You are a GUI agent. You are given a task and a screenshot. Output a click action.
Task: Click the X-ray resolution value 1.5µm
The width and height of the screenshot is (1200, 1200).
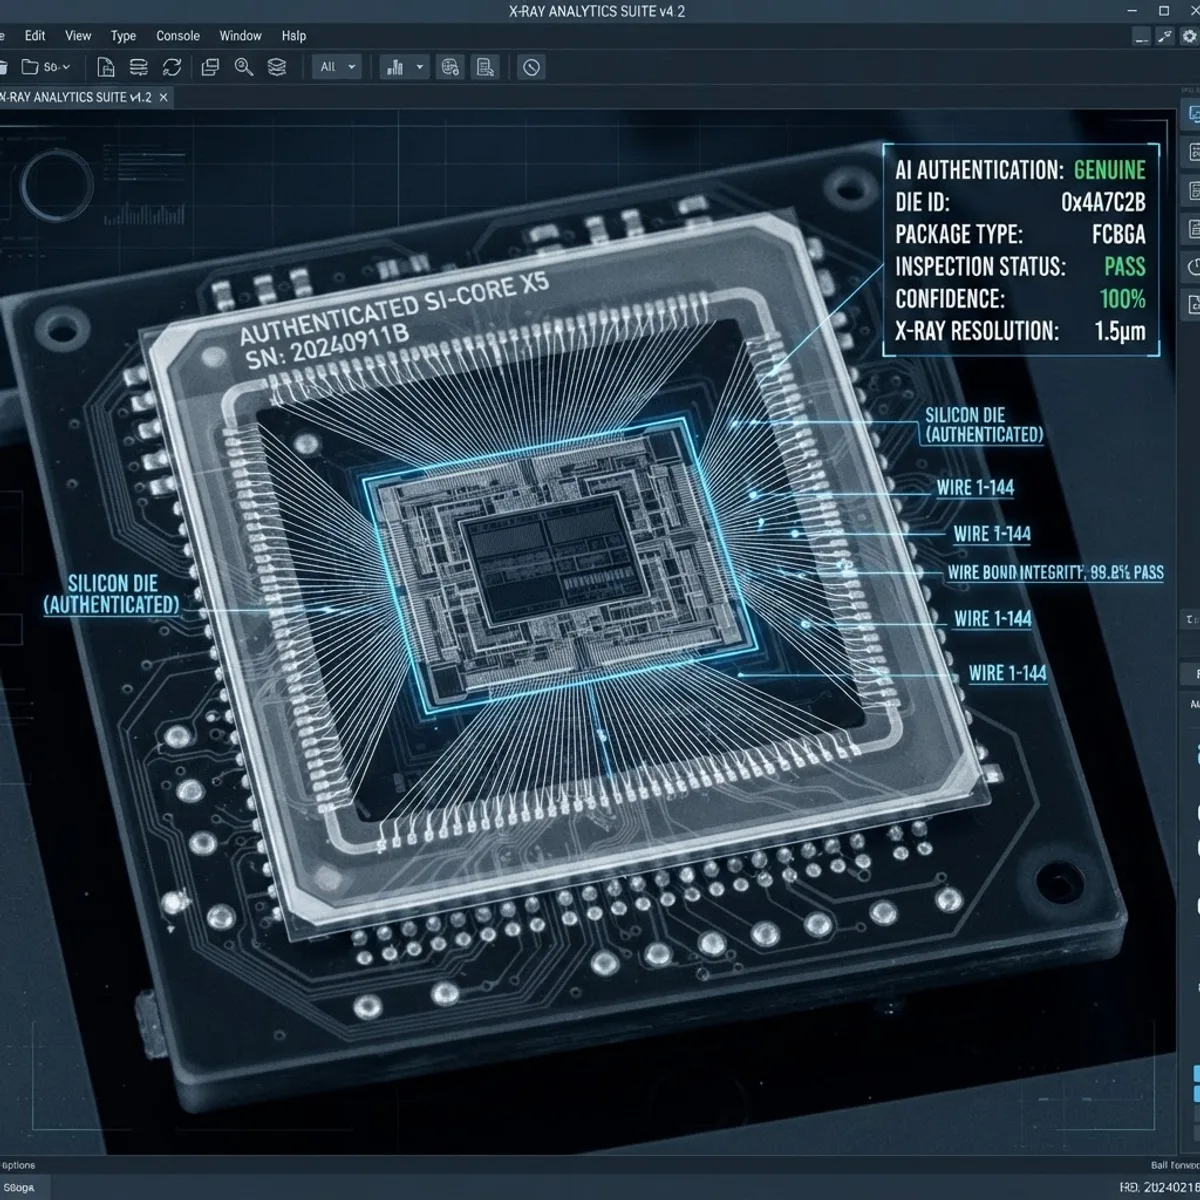pos(1120,331)
